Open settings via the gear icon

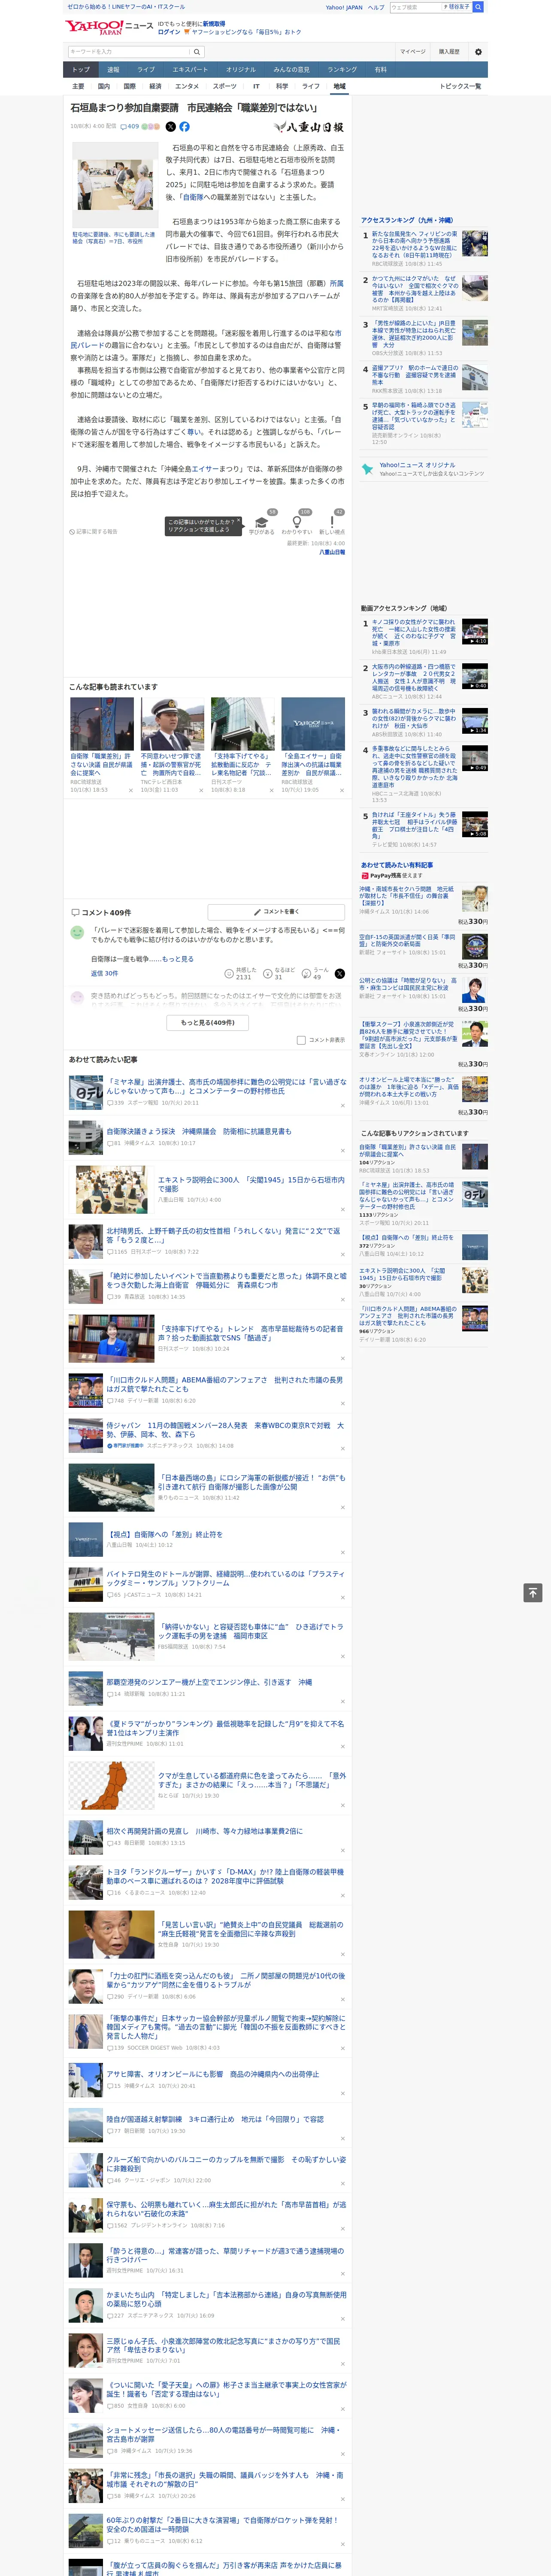pos(478,51)
